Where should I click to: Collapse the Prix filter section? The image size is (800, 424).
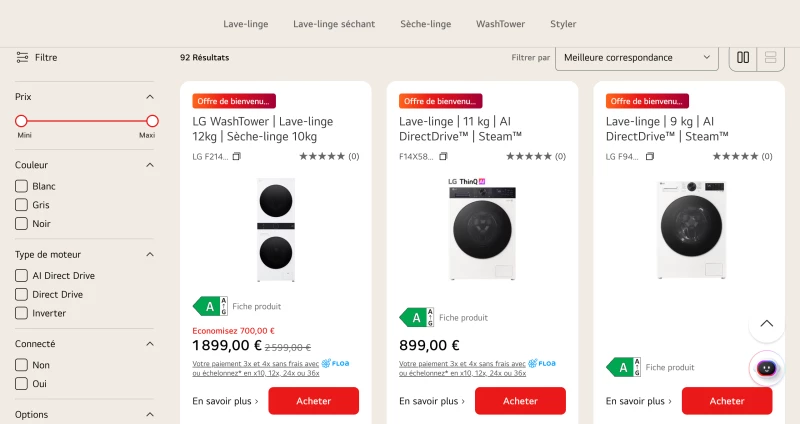149,97
